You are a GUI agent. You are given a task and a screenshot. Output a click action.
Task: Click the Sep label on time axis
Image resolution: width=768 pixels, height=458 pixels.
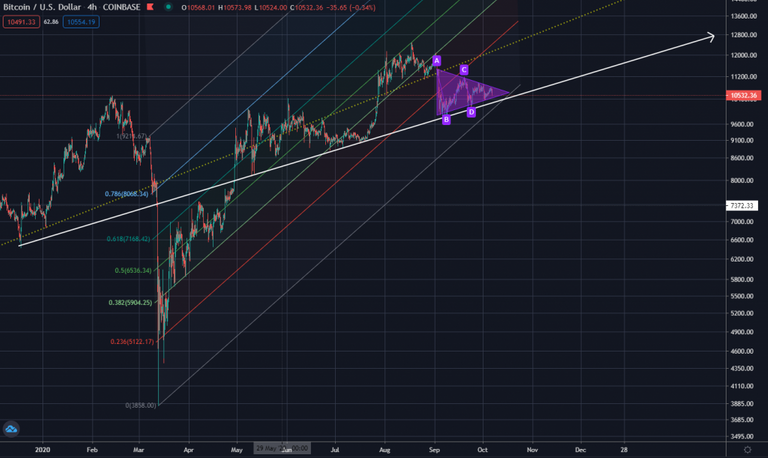434,450
